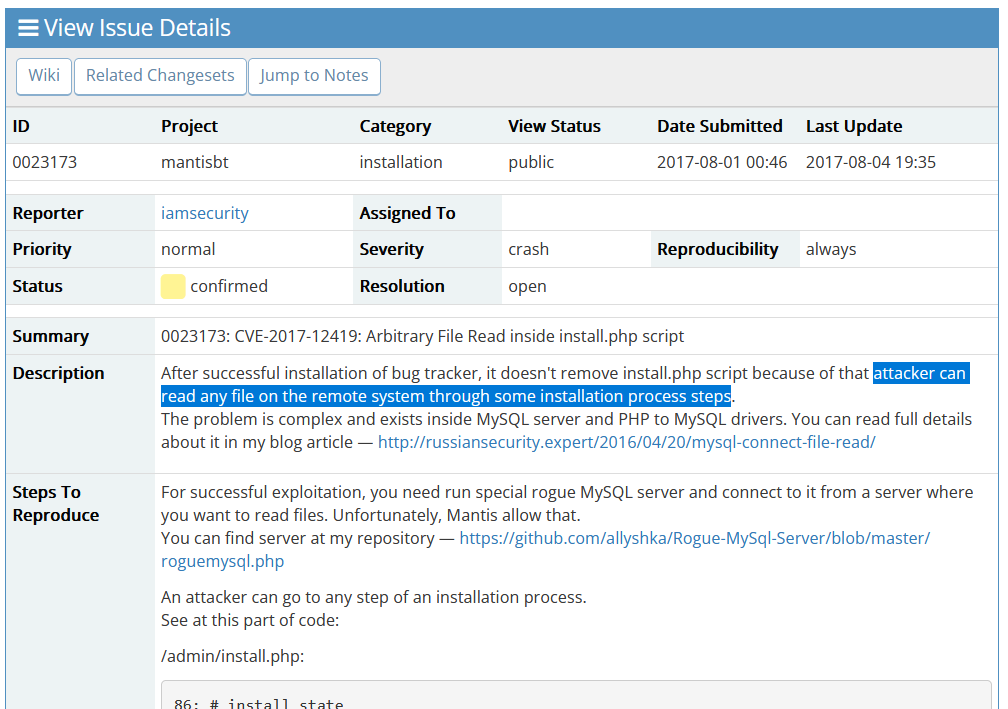The height and width of the screenshot is (709, 1008).
Task: Open the github.com Rogue-MySql-Server repository link
Action: click(545, 550)
